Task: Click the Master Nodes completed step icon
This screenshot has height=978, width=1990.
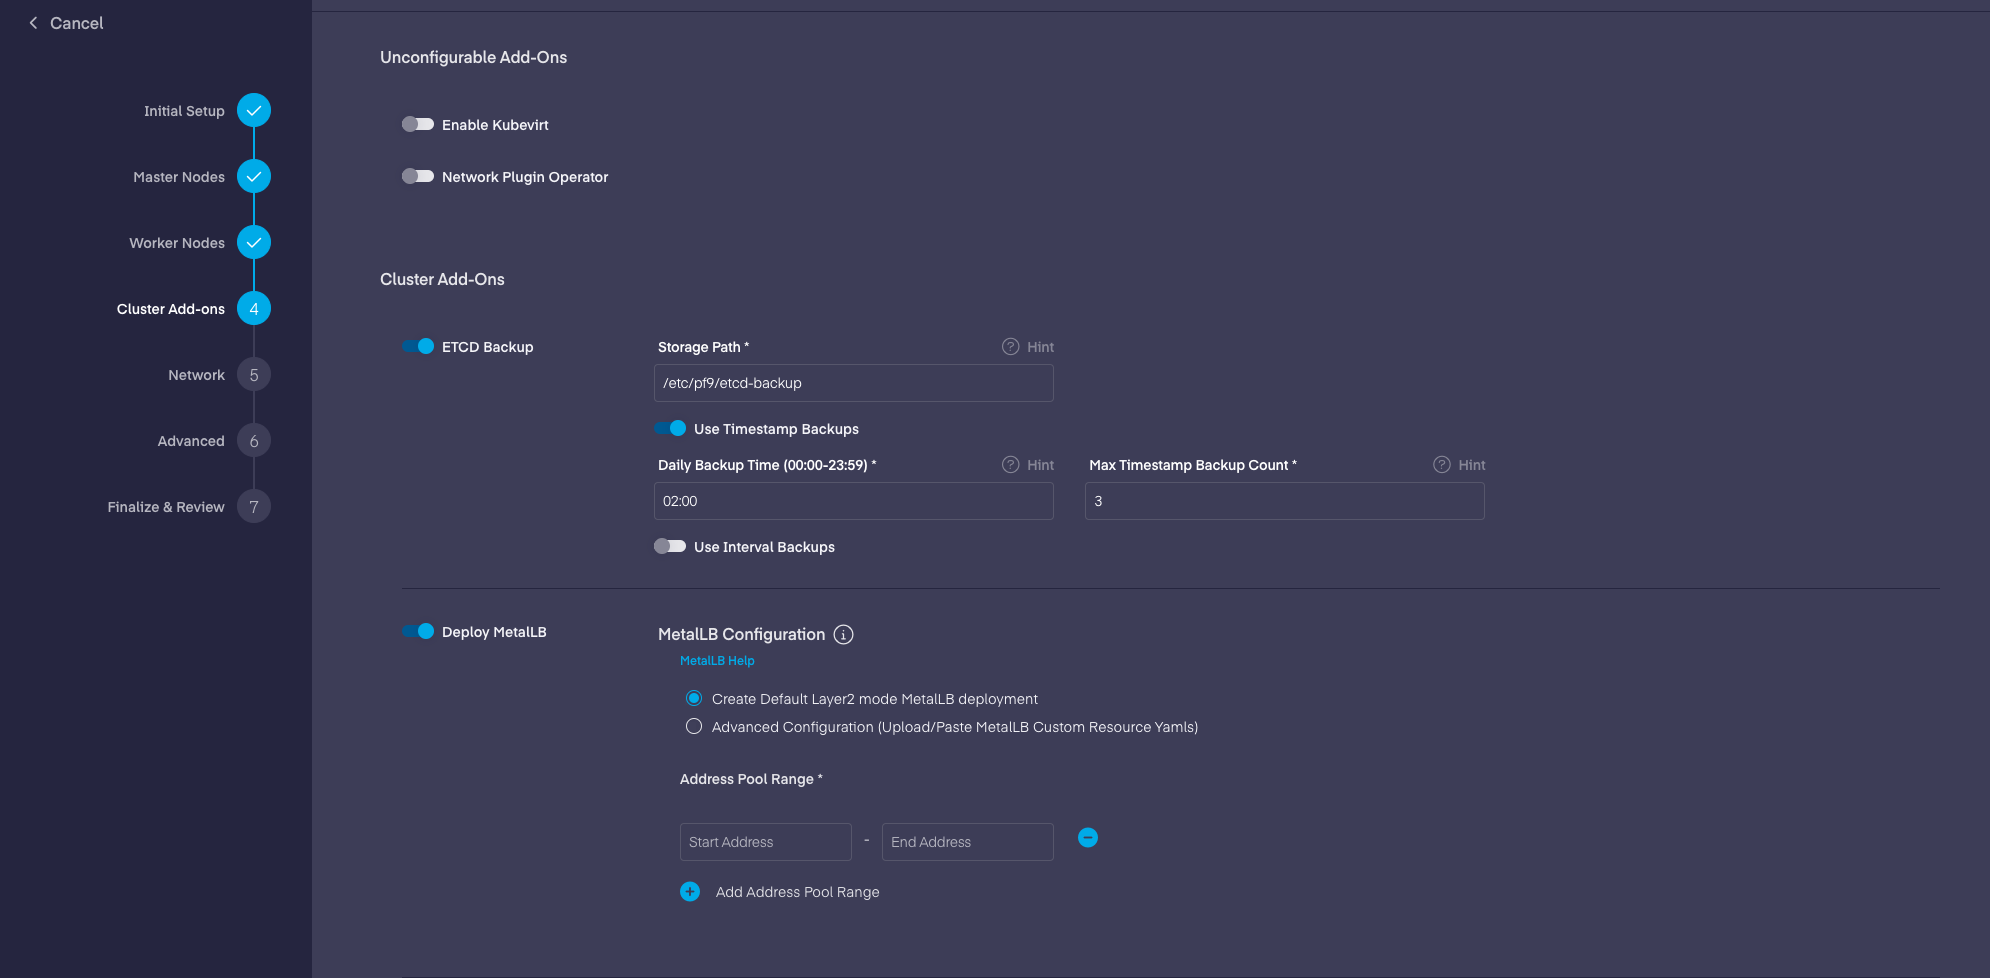Action: pyautogui.click(x=254, y=177)
